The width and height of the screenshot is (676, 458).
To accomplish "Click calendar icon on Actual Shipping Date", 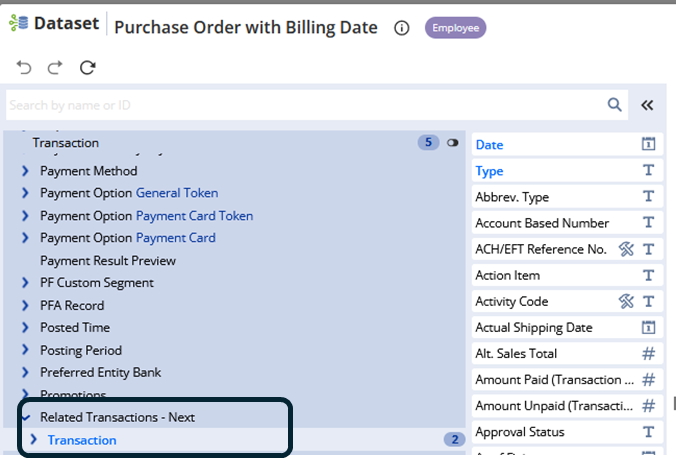I will (x=648, y=327).
